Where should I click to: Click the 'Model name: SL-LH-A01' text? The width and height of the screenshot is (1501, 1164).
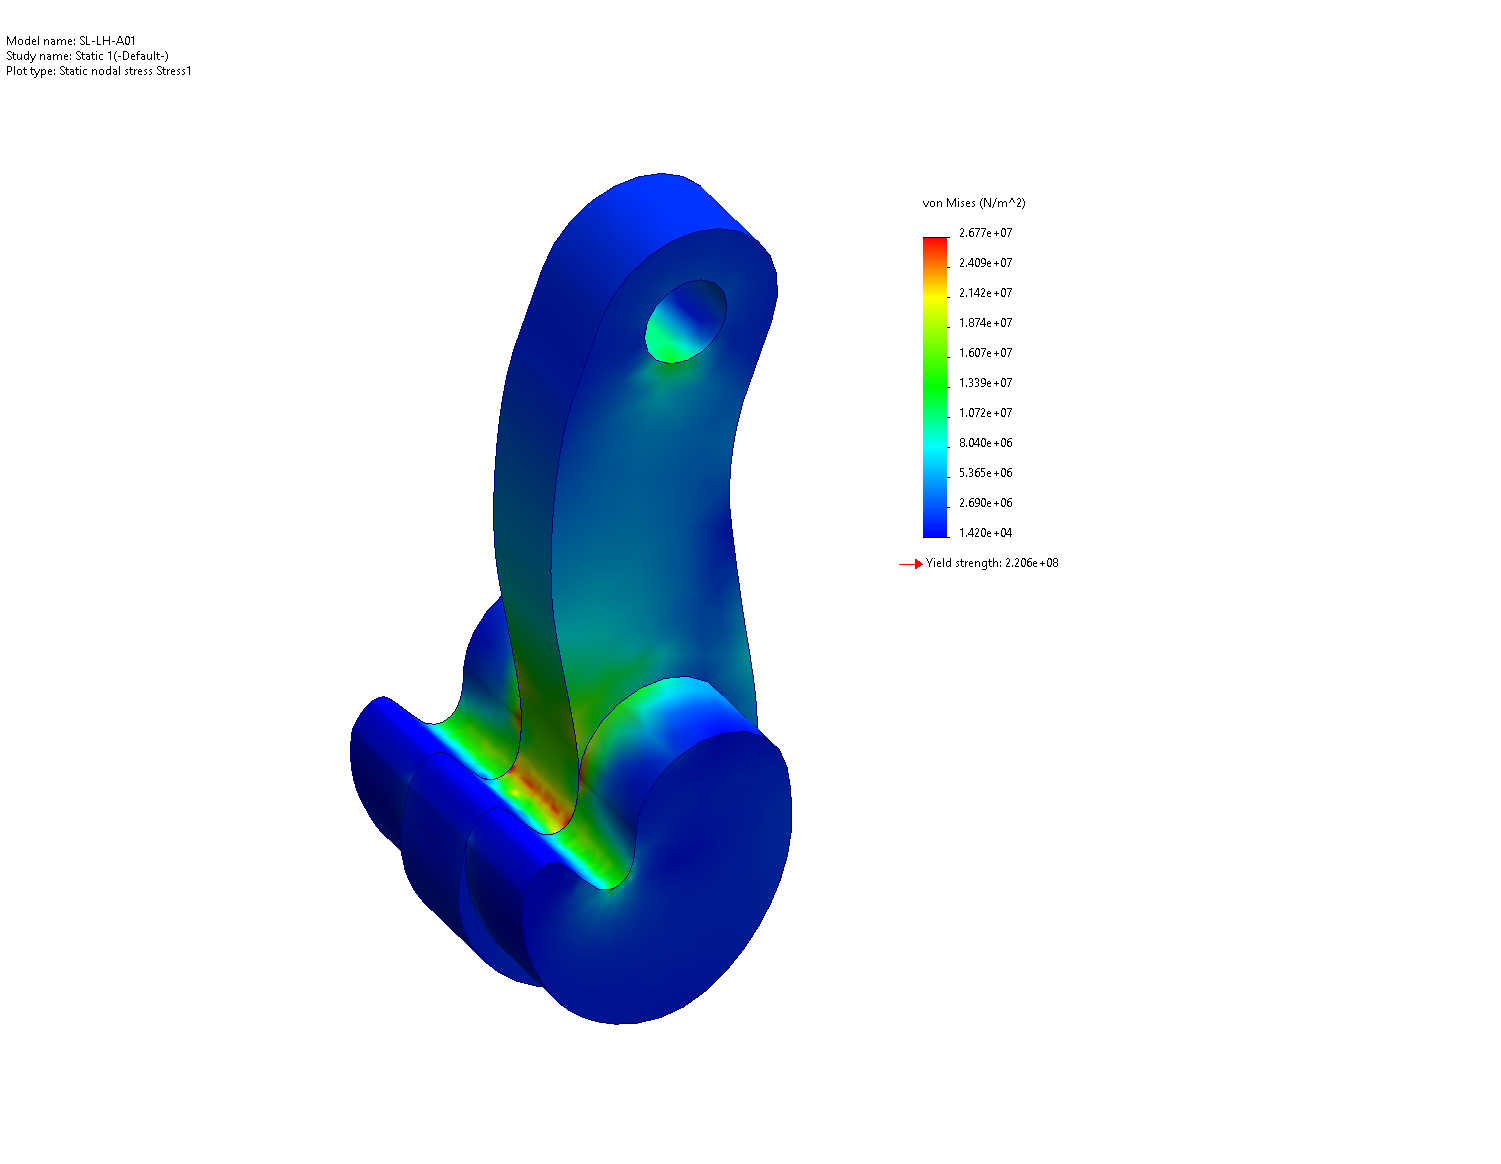coord(71,41)
